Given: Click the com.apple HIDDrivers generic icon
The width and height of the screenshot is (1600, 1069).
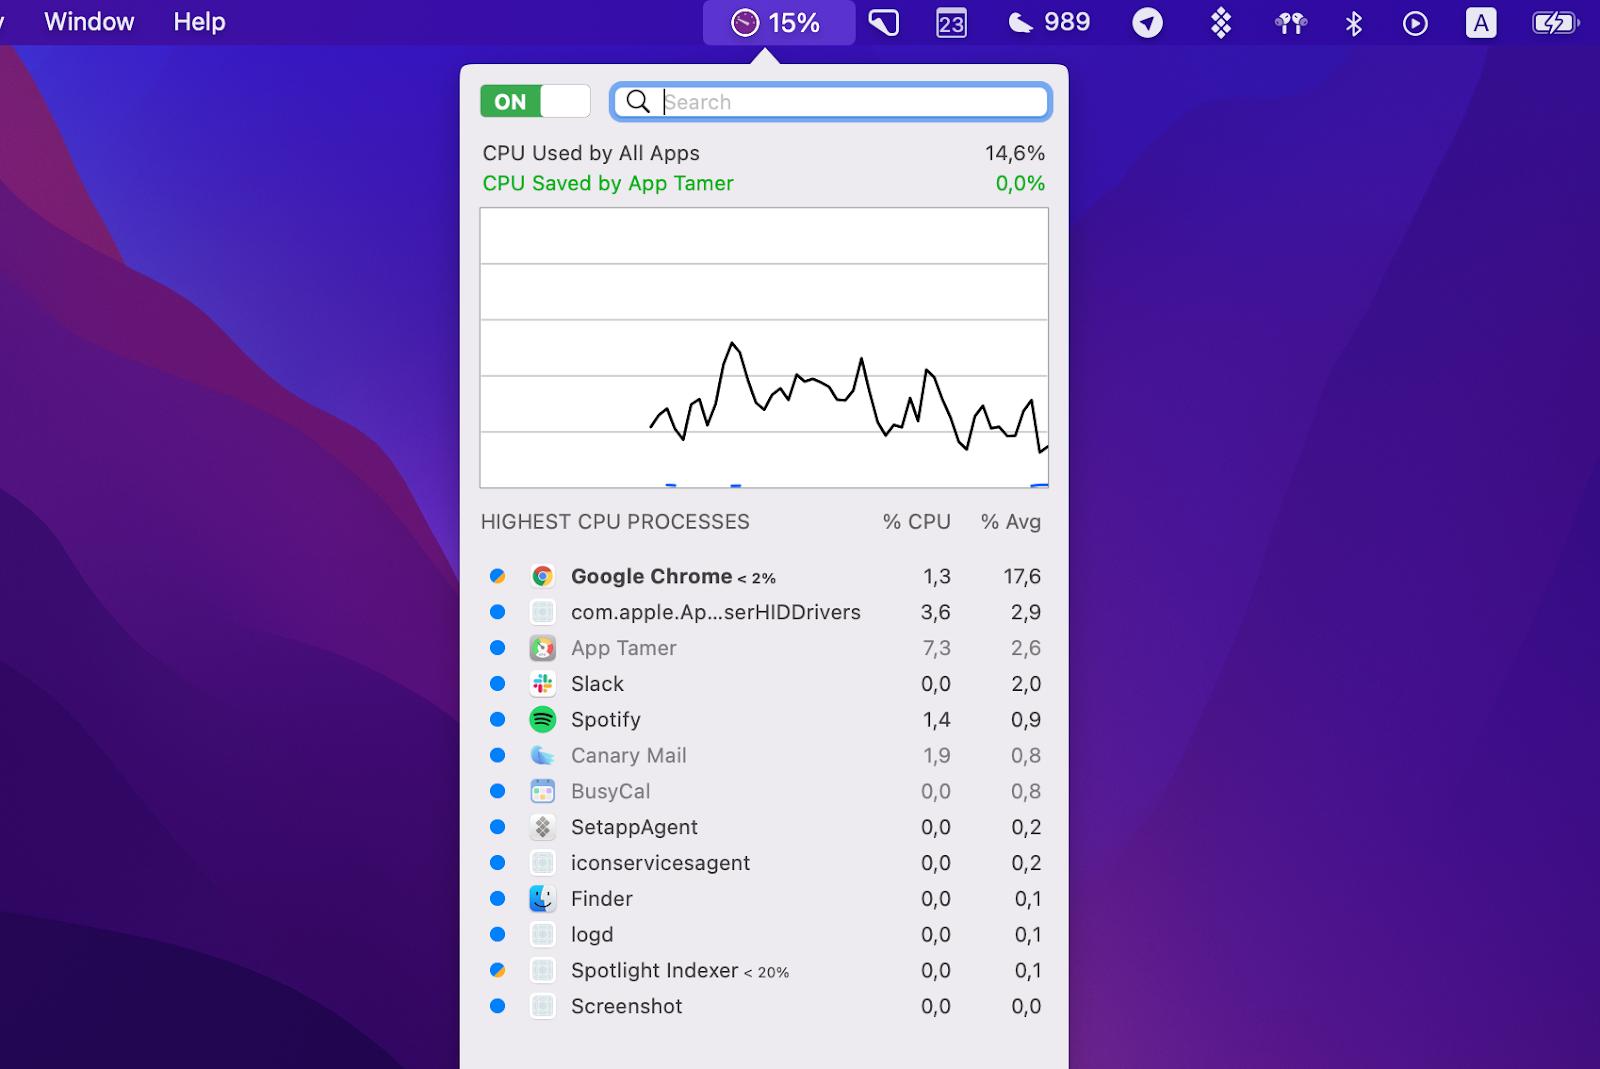Looking at the screenshot, I should coord(542,612).
